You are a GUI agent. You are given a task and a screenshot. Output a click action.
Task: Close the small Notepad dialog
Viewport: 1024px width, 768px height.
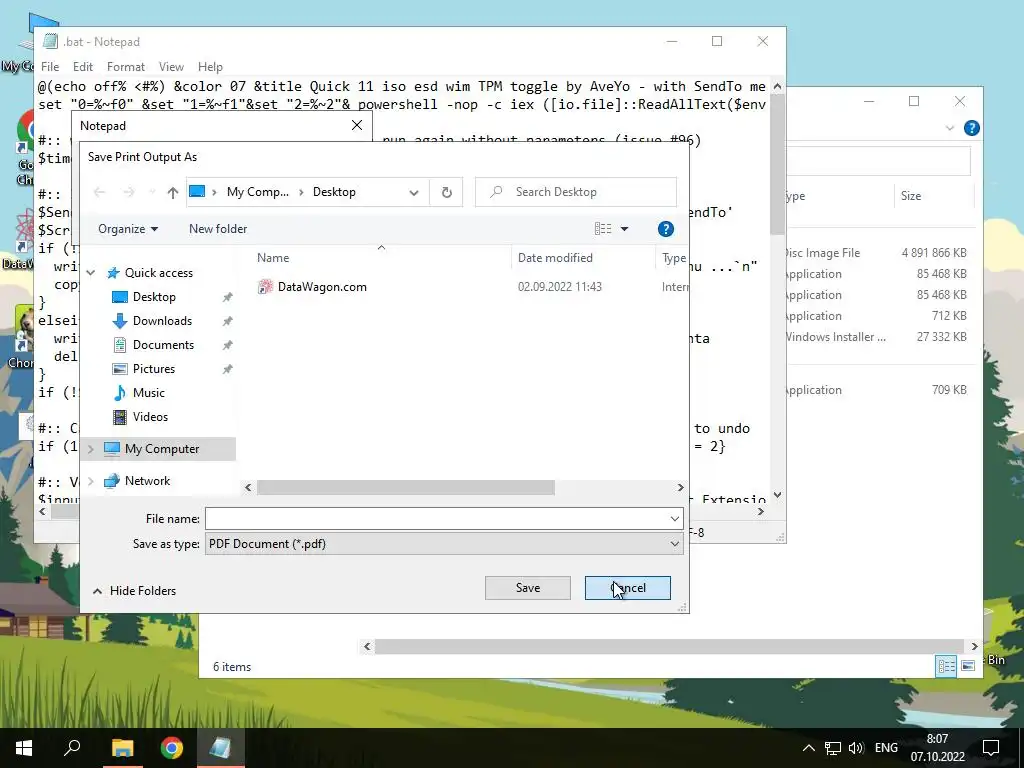(357, 125)
